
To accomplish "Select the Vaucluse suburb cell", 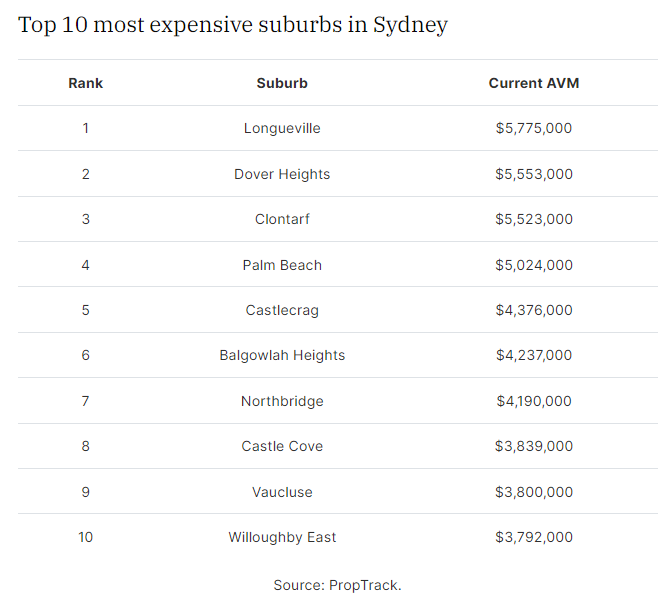I will point(282,492).
